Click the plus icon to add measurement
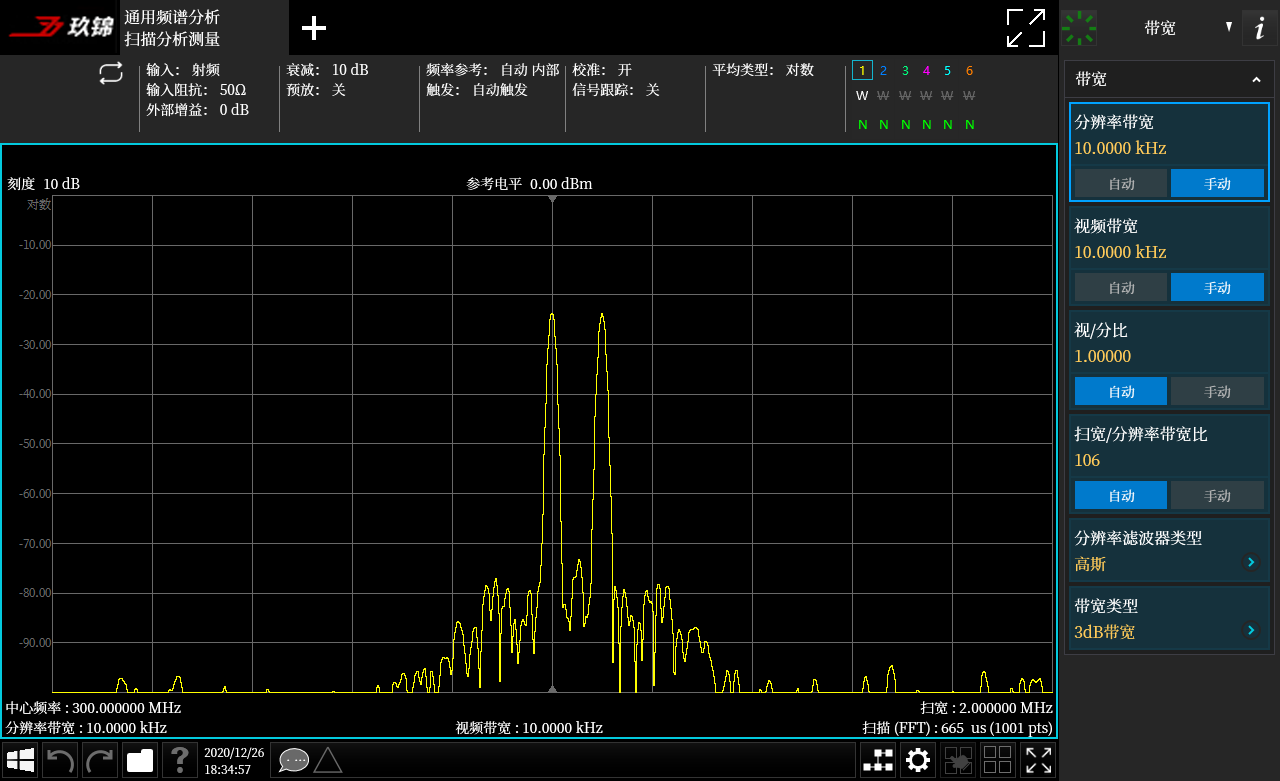Screen dimensions: 1280x781 (x=314, y=28)
